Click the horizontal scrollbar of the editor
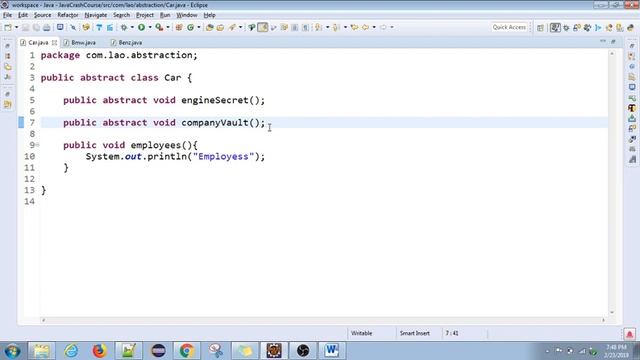Image resolution: width=640 pixels, height=360 pixels. point(323,320)
